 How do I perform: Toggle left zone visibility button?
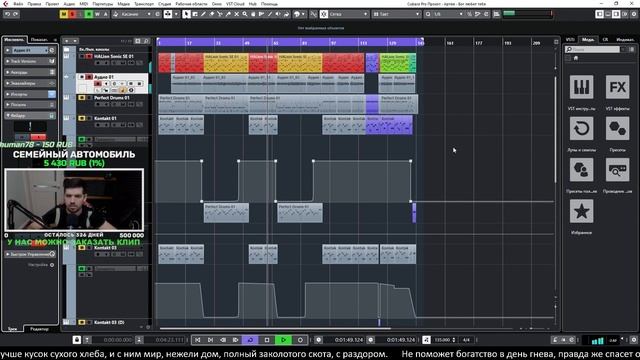[599, 14]
